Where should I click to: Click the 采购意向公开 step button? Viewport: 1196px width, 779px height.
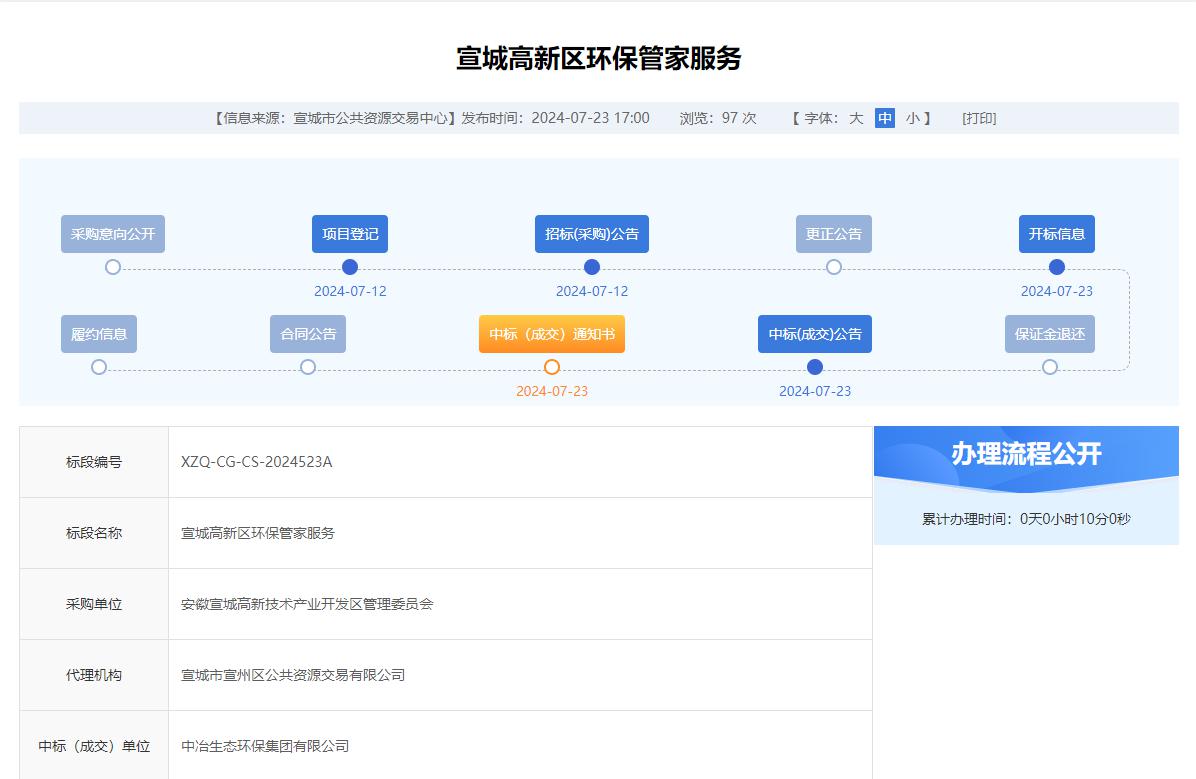click(x=113, y=234)
